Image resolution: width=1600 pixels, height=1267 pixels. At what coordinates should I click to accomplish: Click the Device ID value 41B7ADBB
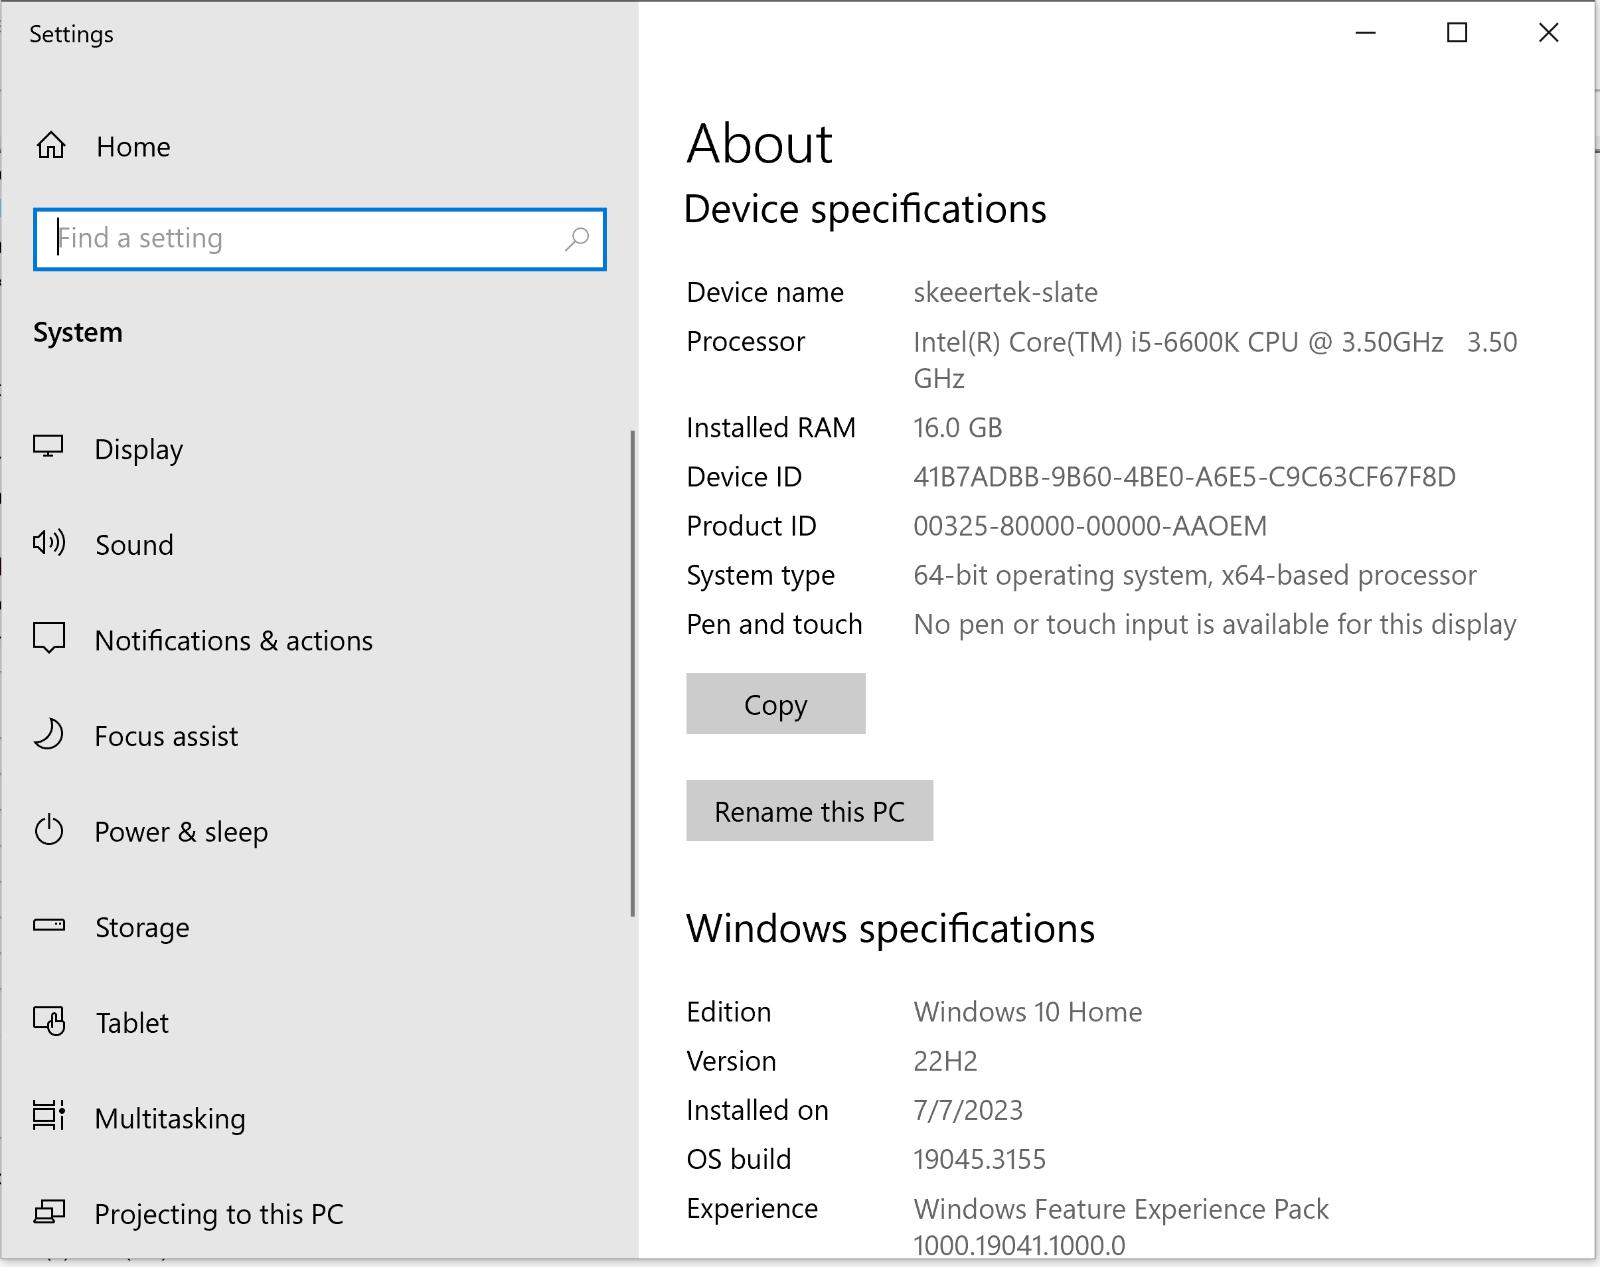click(1184, 477)
